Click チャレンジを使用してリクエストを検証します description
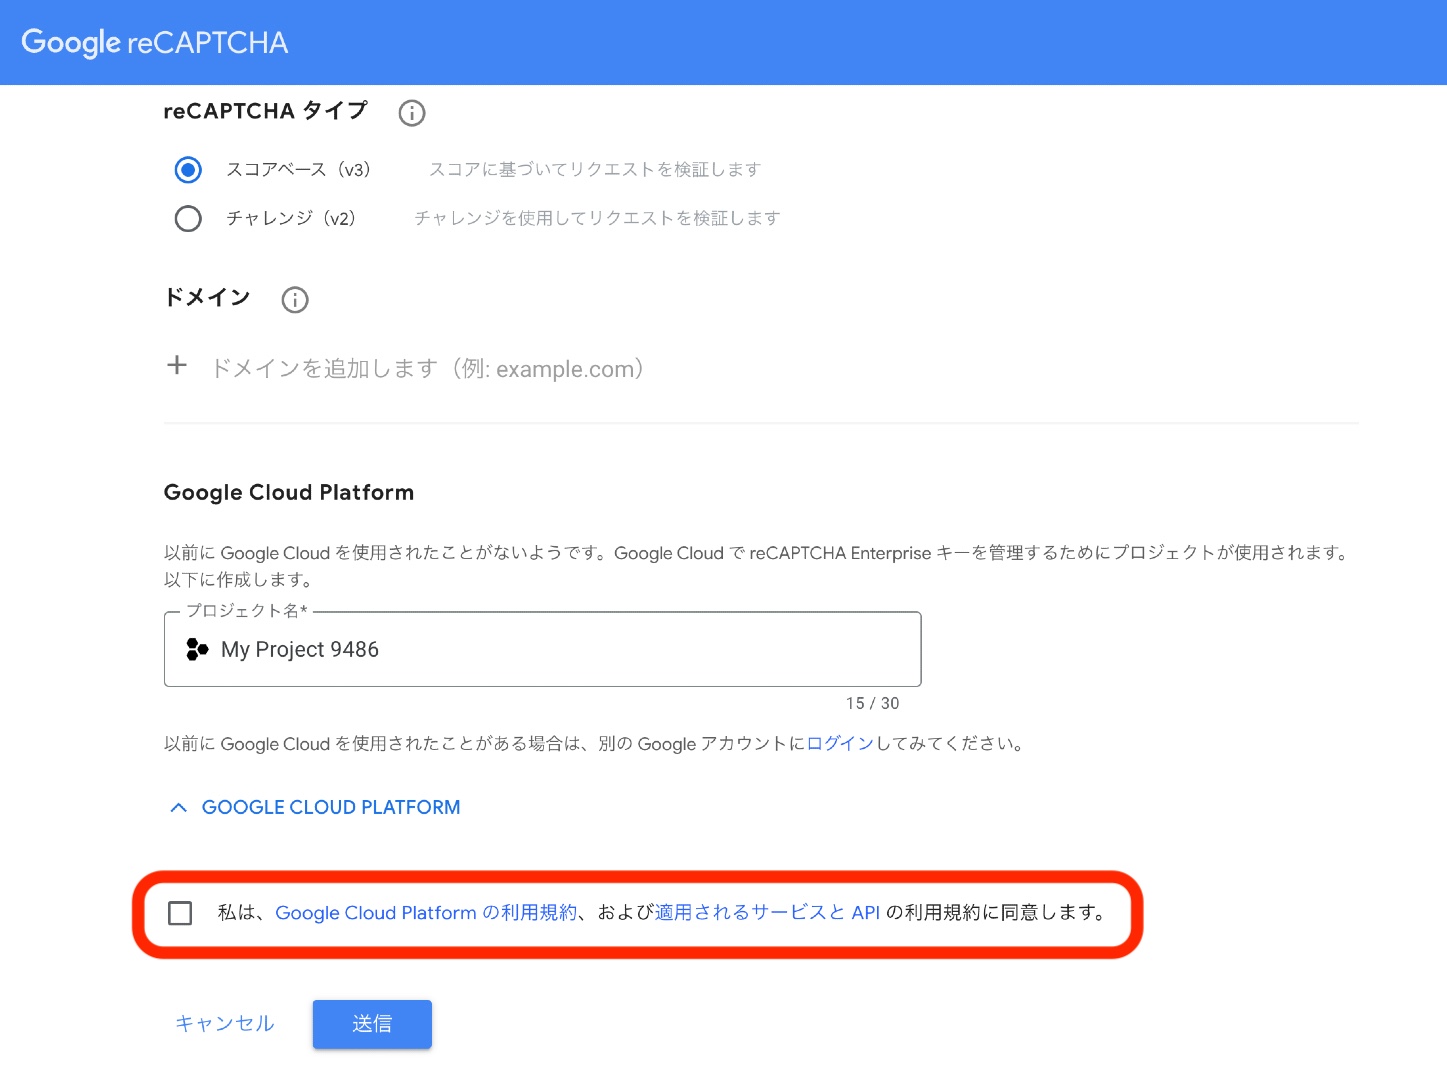Screen dimensions: 1447x1080 [597, 218]
